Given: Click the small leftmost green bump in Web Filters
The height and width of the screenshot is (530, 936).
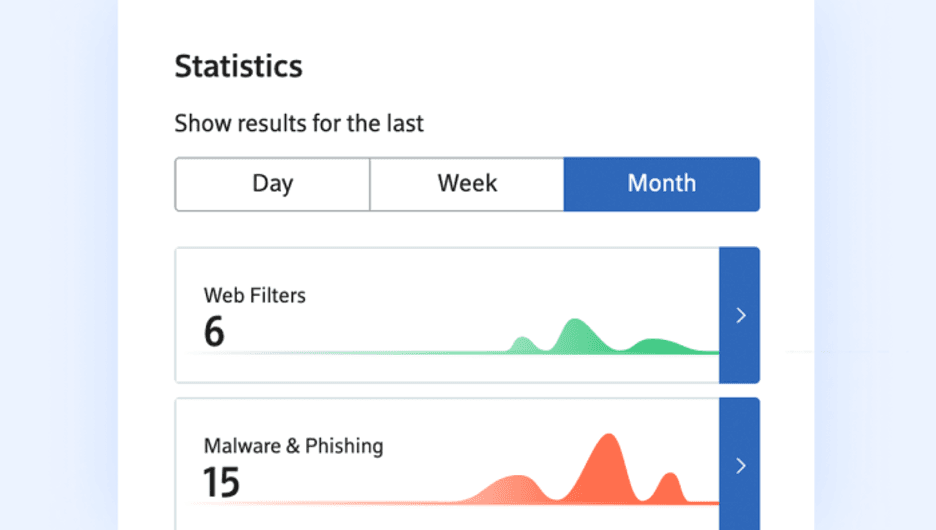Looking at the screenshot, I should pos(521,345).
